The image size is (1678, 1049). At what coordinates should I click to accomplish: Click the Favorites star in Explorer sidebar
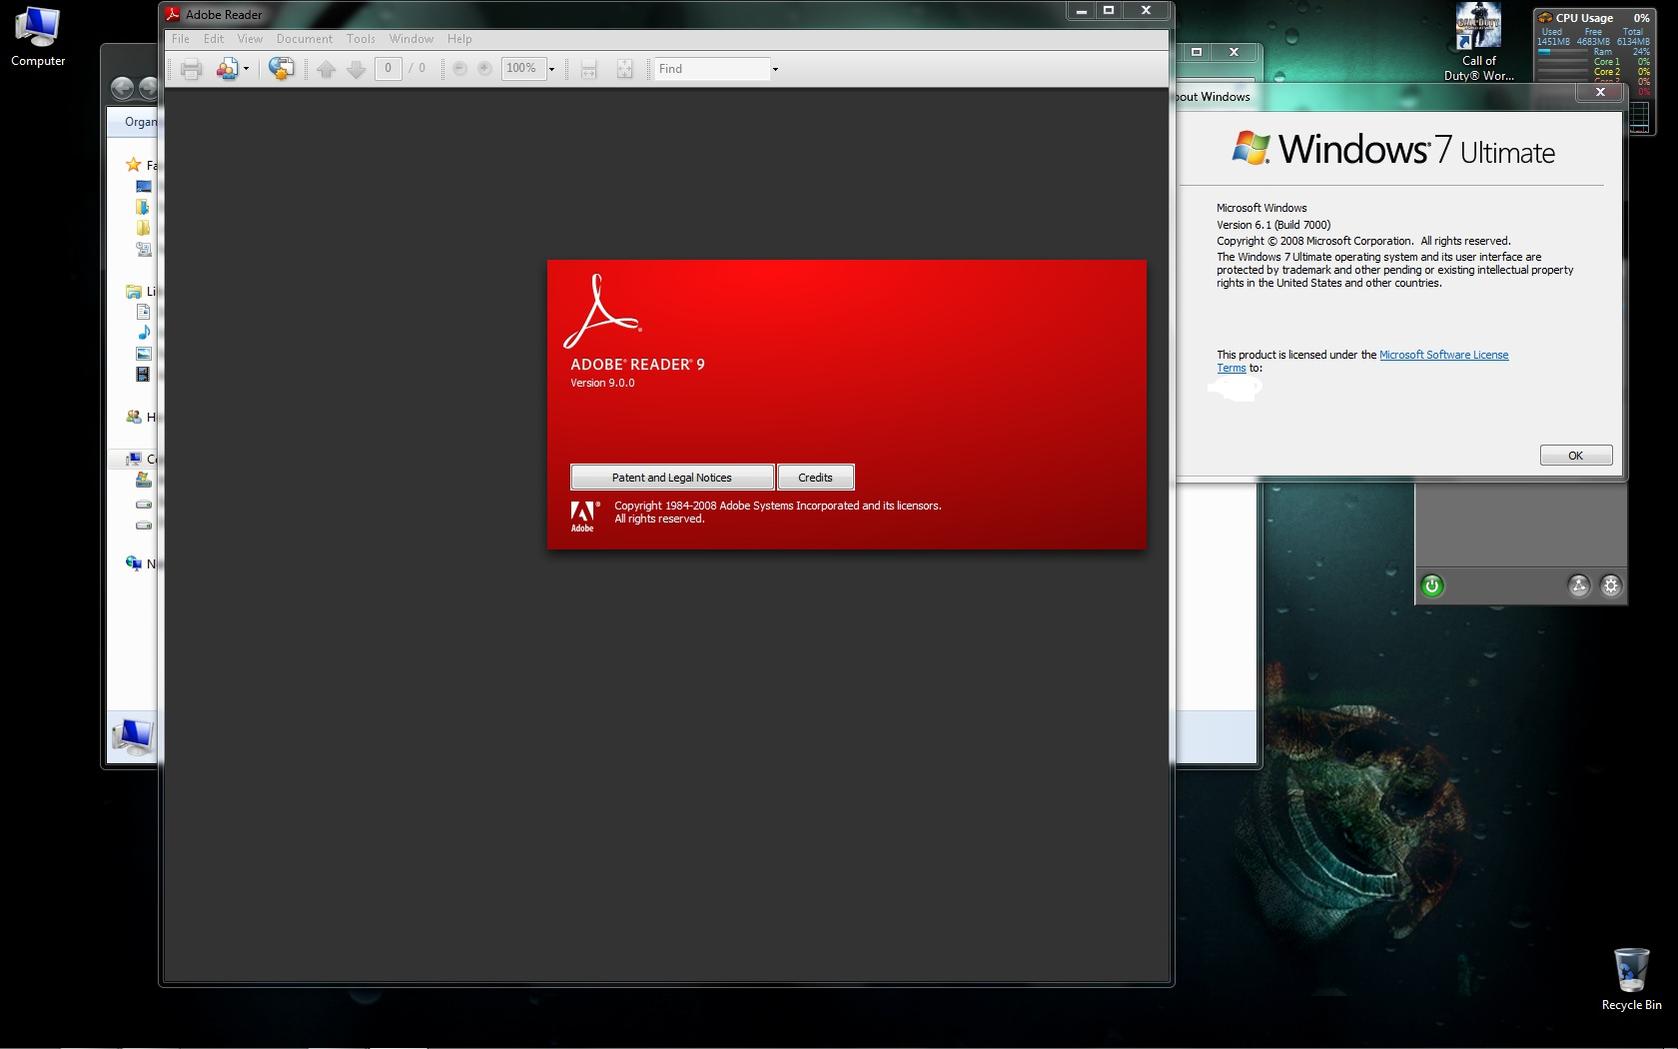tap(133, 165)
